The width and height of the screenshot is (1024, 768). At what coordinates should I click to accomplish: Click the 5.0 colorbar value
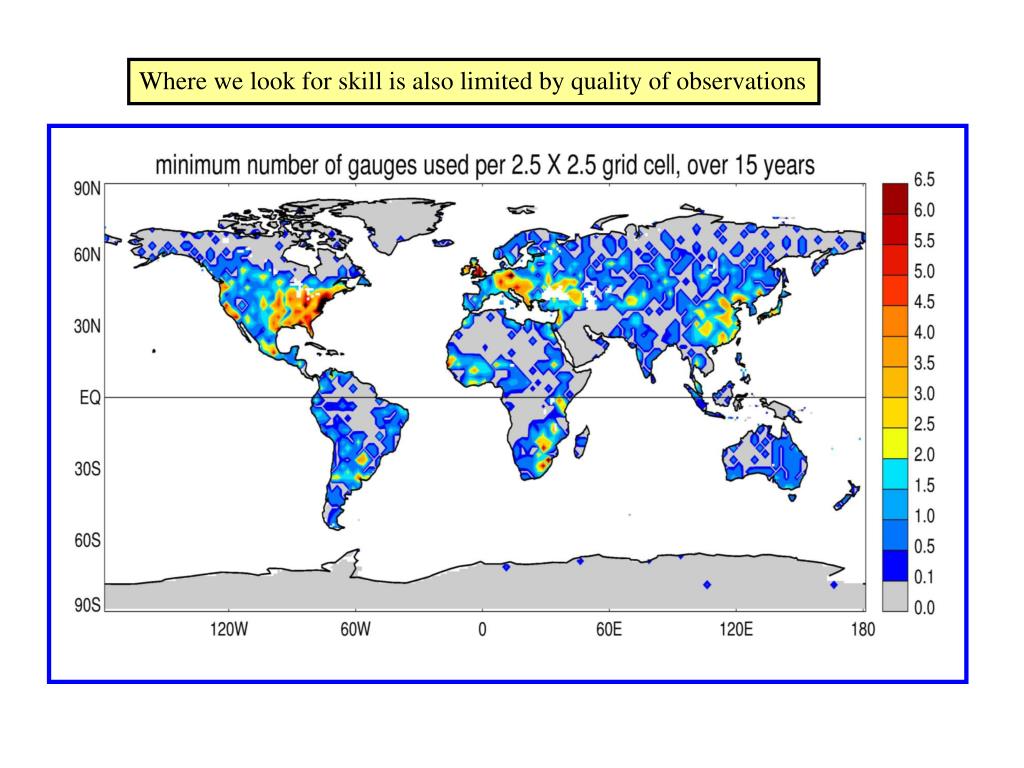[x=924, y=271]
